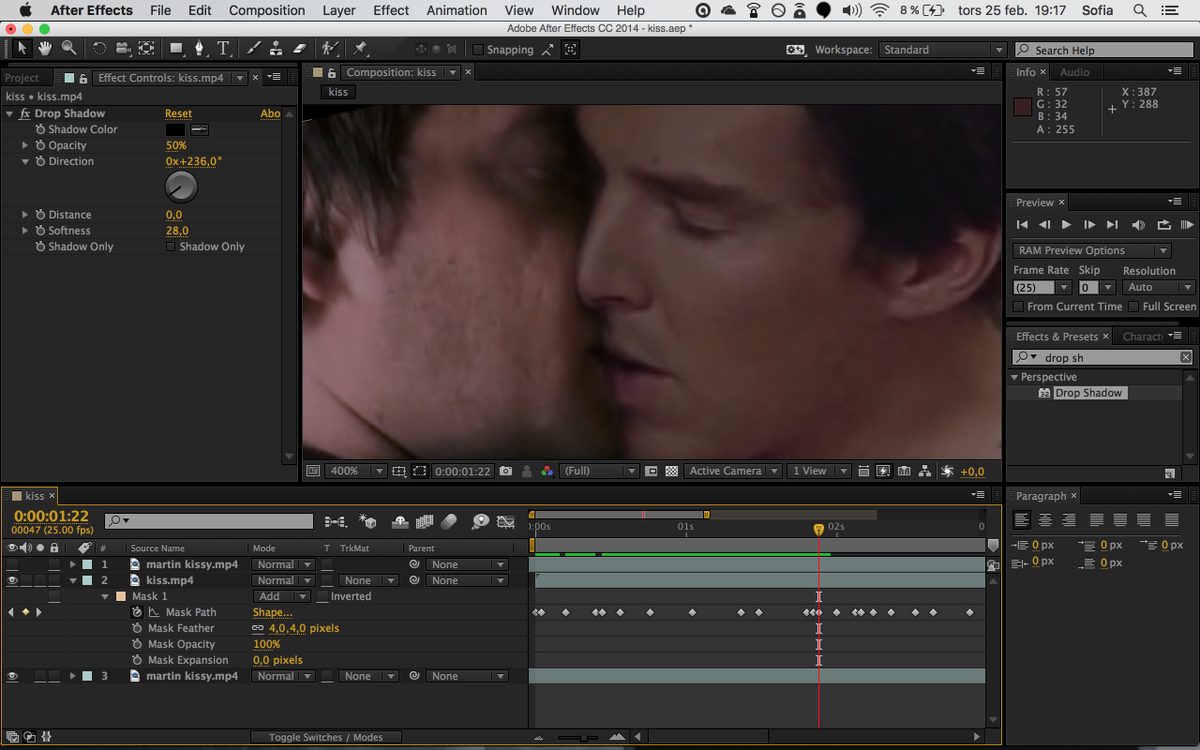Expand the Opacity property of Drop Shadow
Image resolution: width=1200 pixels, height=750 pixels.
click(x=26, y=145)
